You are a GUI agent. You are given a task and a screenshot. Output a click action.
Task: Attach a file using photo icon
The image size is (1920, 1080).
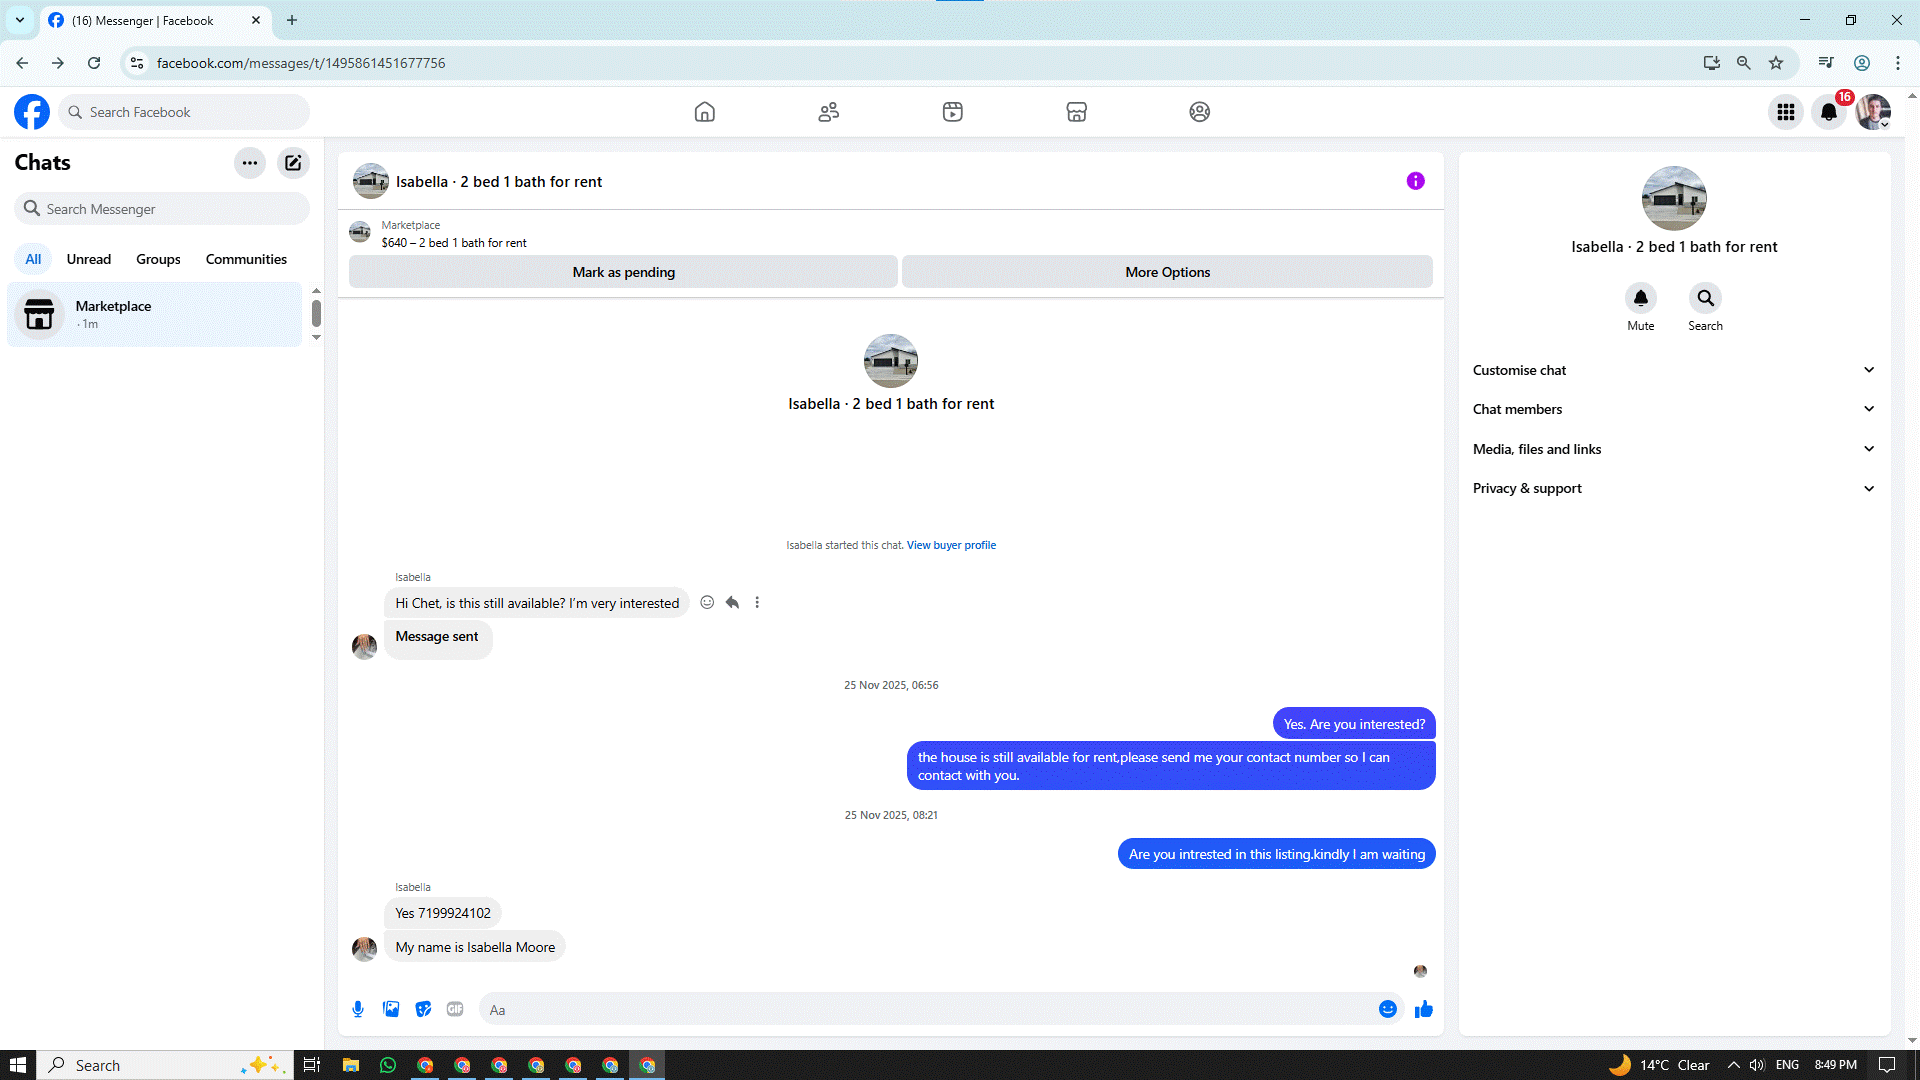[391, 1009]
